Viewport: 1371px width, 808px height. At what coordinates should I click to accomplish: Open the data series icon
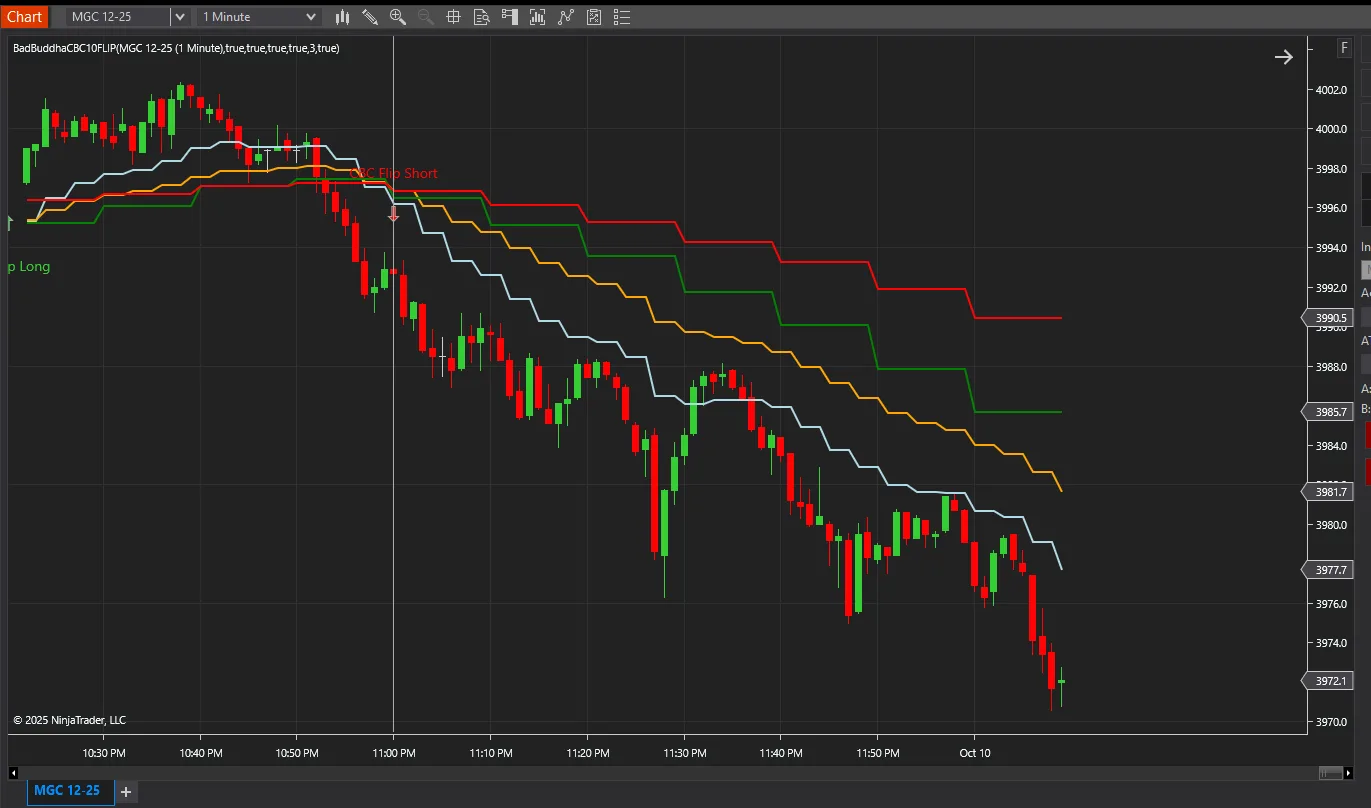[538, 16]
